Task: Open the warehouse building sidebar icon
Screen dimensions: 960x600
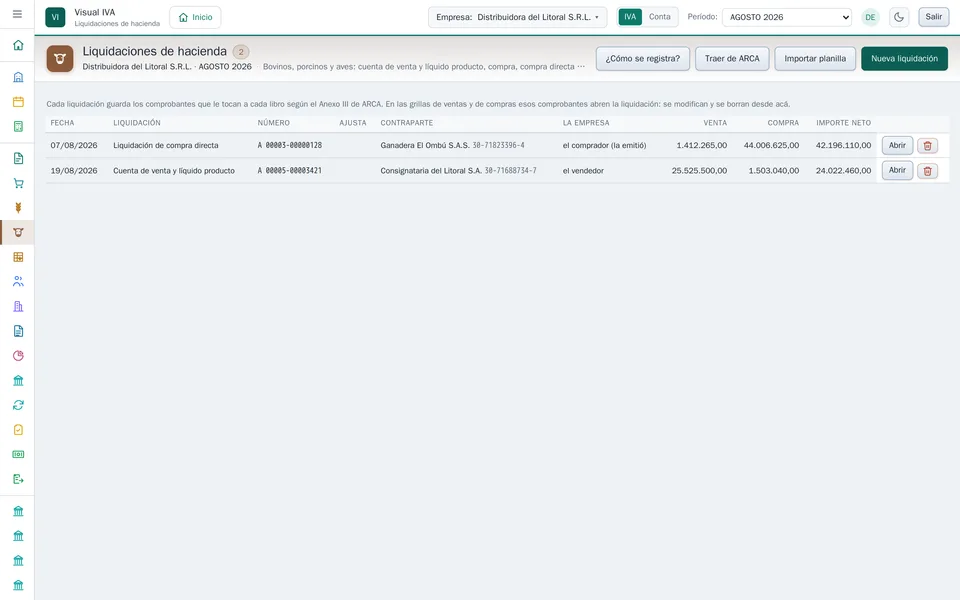Action: click(x=18, y=77)
